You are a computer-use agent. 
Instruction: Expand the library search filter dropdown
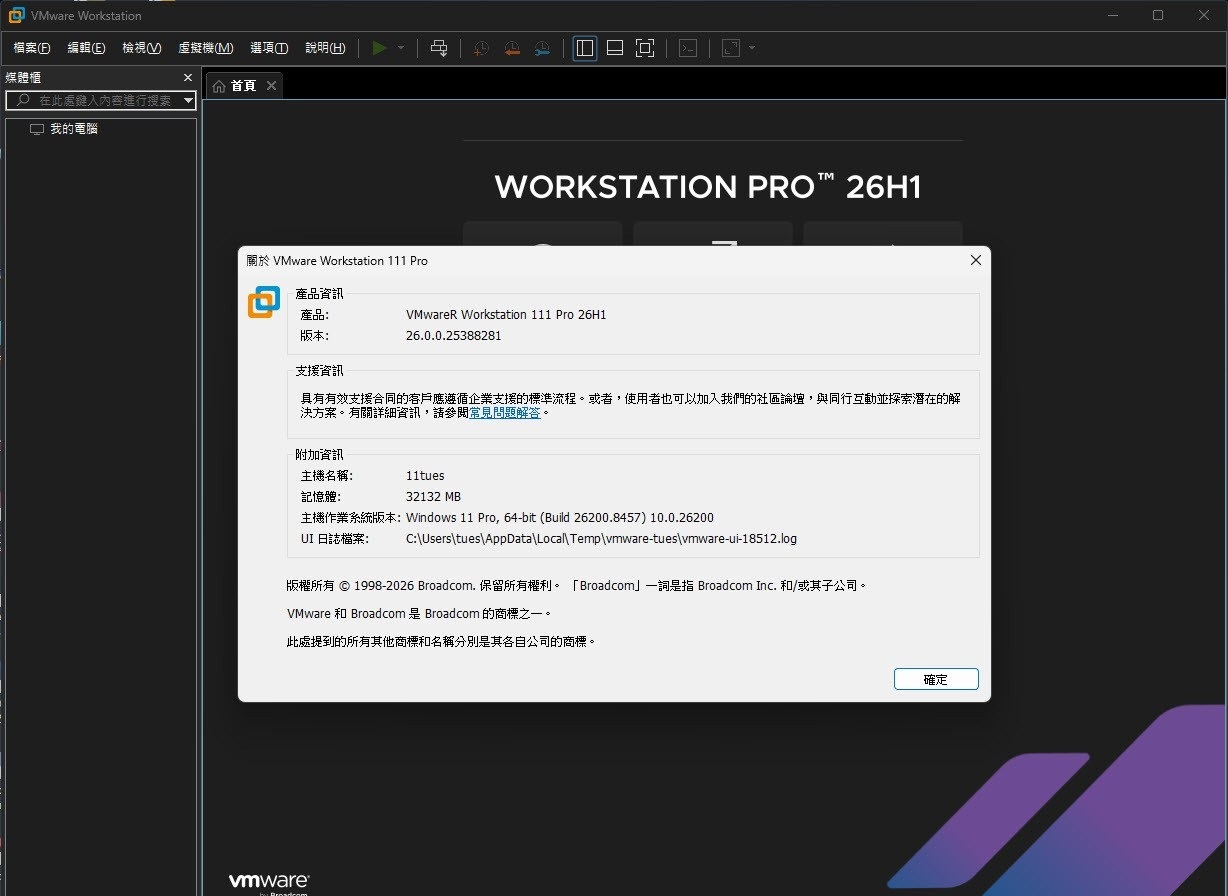click(188, 101)
